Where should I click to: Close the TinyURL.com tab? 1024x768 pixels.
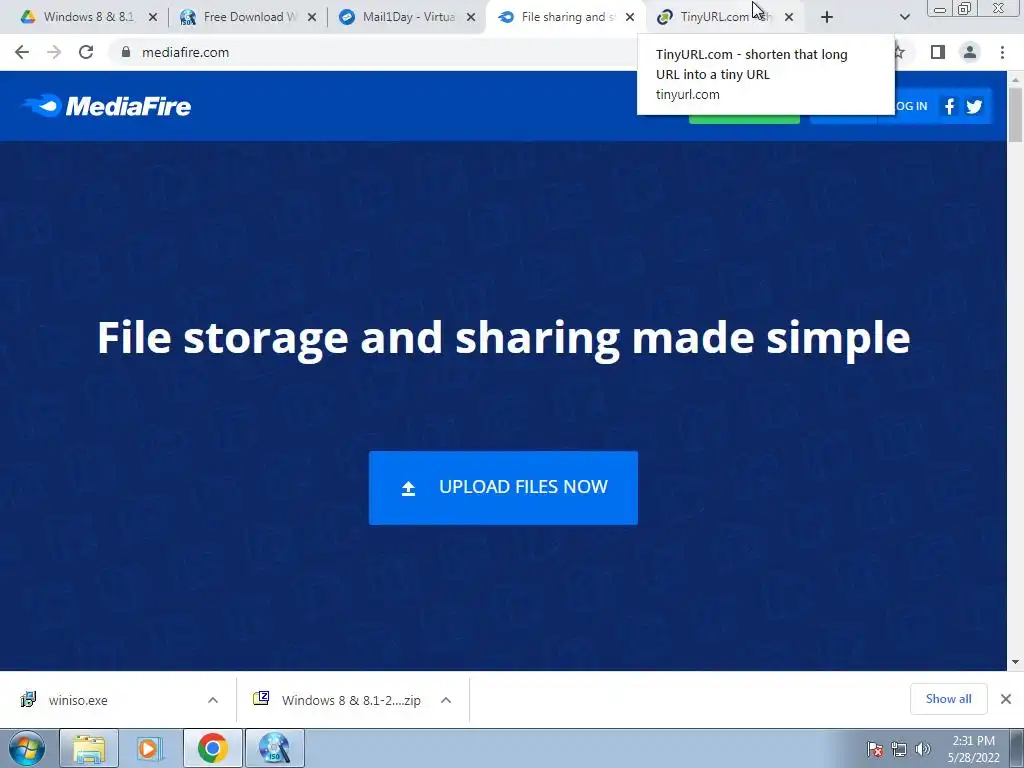(789, 17)
